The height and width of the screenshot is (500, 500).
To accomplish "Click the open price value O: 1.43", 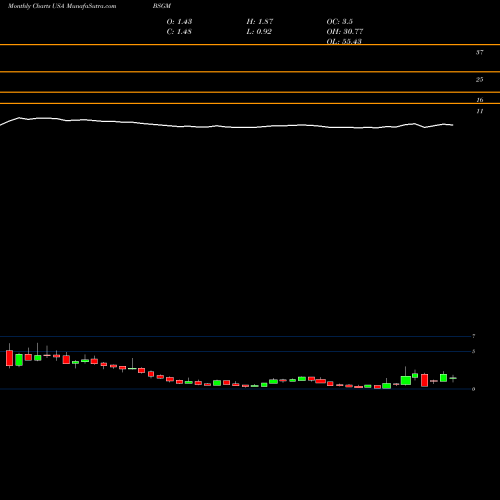I will coord(179,21).
